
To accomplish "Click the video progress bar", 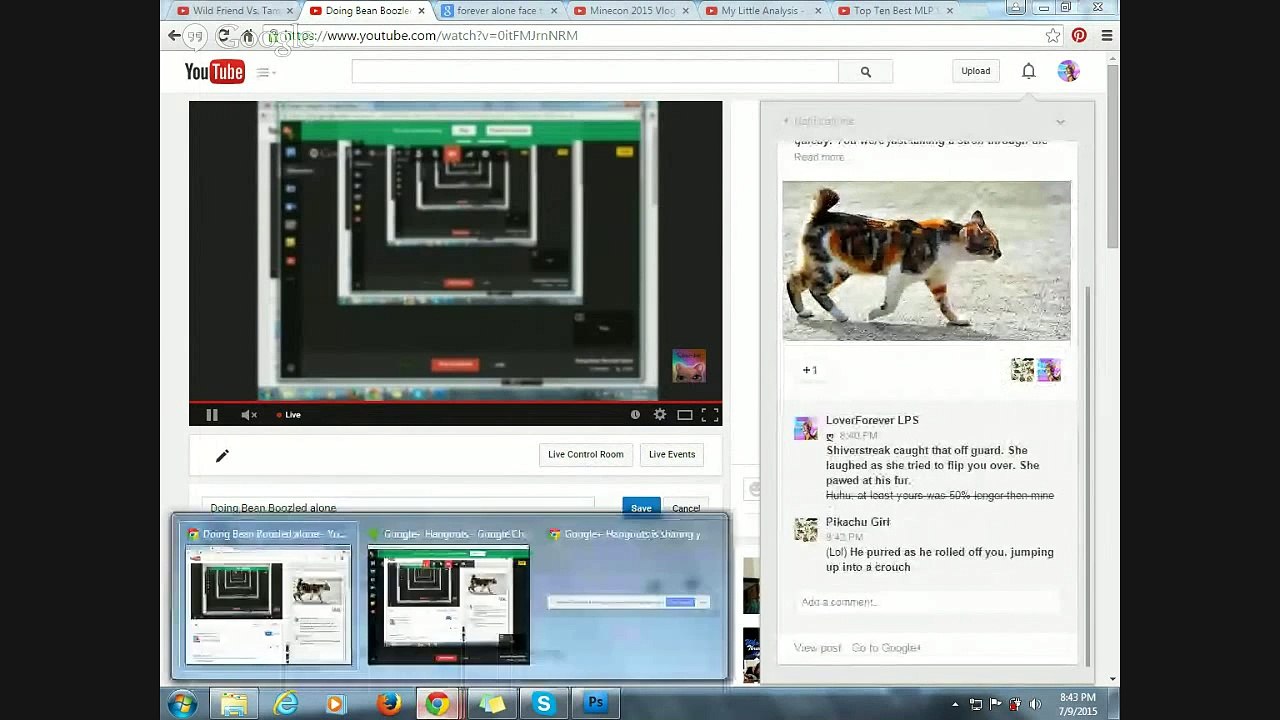I will pos(455,402).
